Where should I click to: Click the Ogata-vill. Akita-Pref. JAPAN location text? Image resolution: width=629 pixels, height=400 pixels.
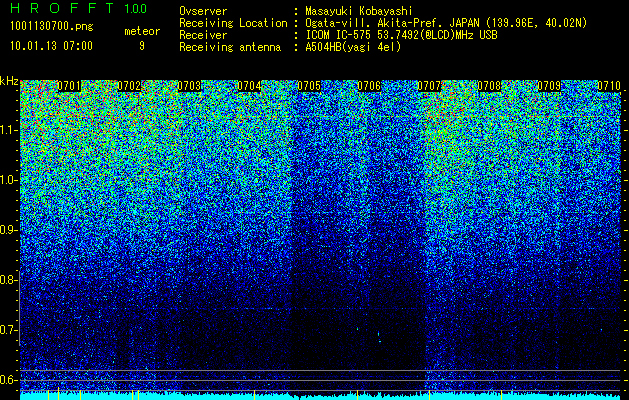point(446,24)
